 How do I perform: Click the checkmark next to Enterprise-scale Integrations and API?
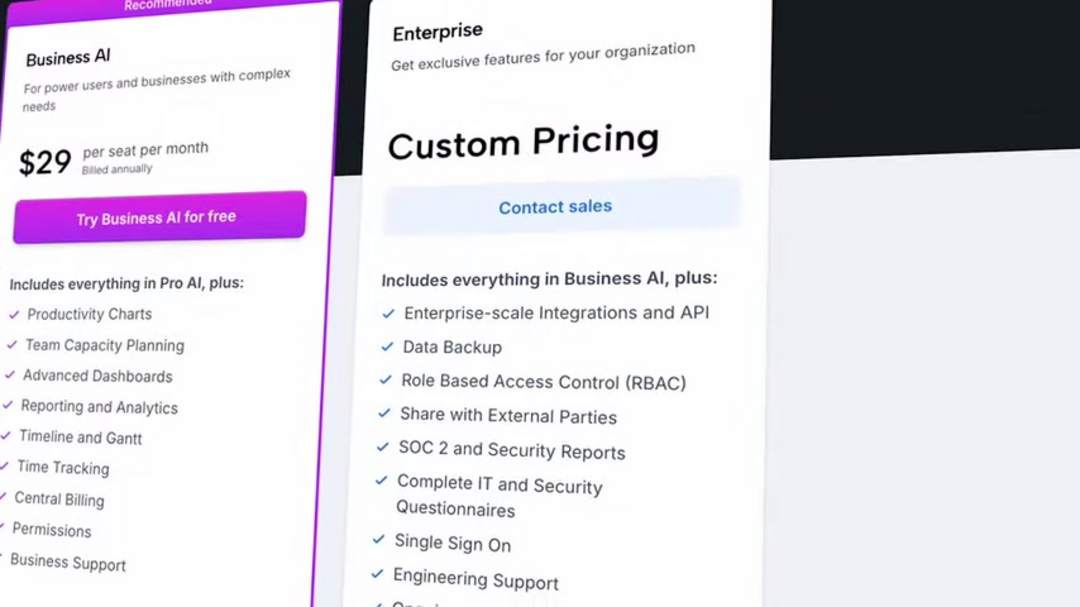click(x=388, y=314)
